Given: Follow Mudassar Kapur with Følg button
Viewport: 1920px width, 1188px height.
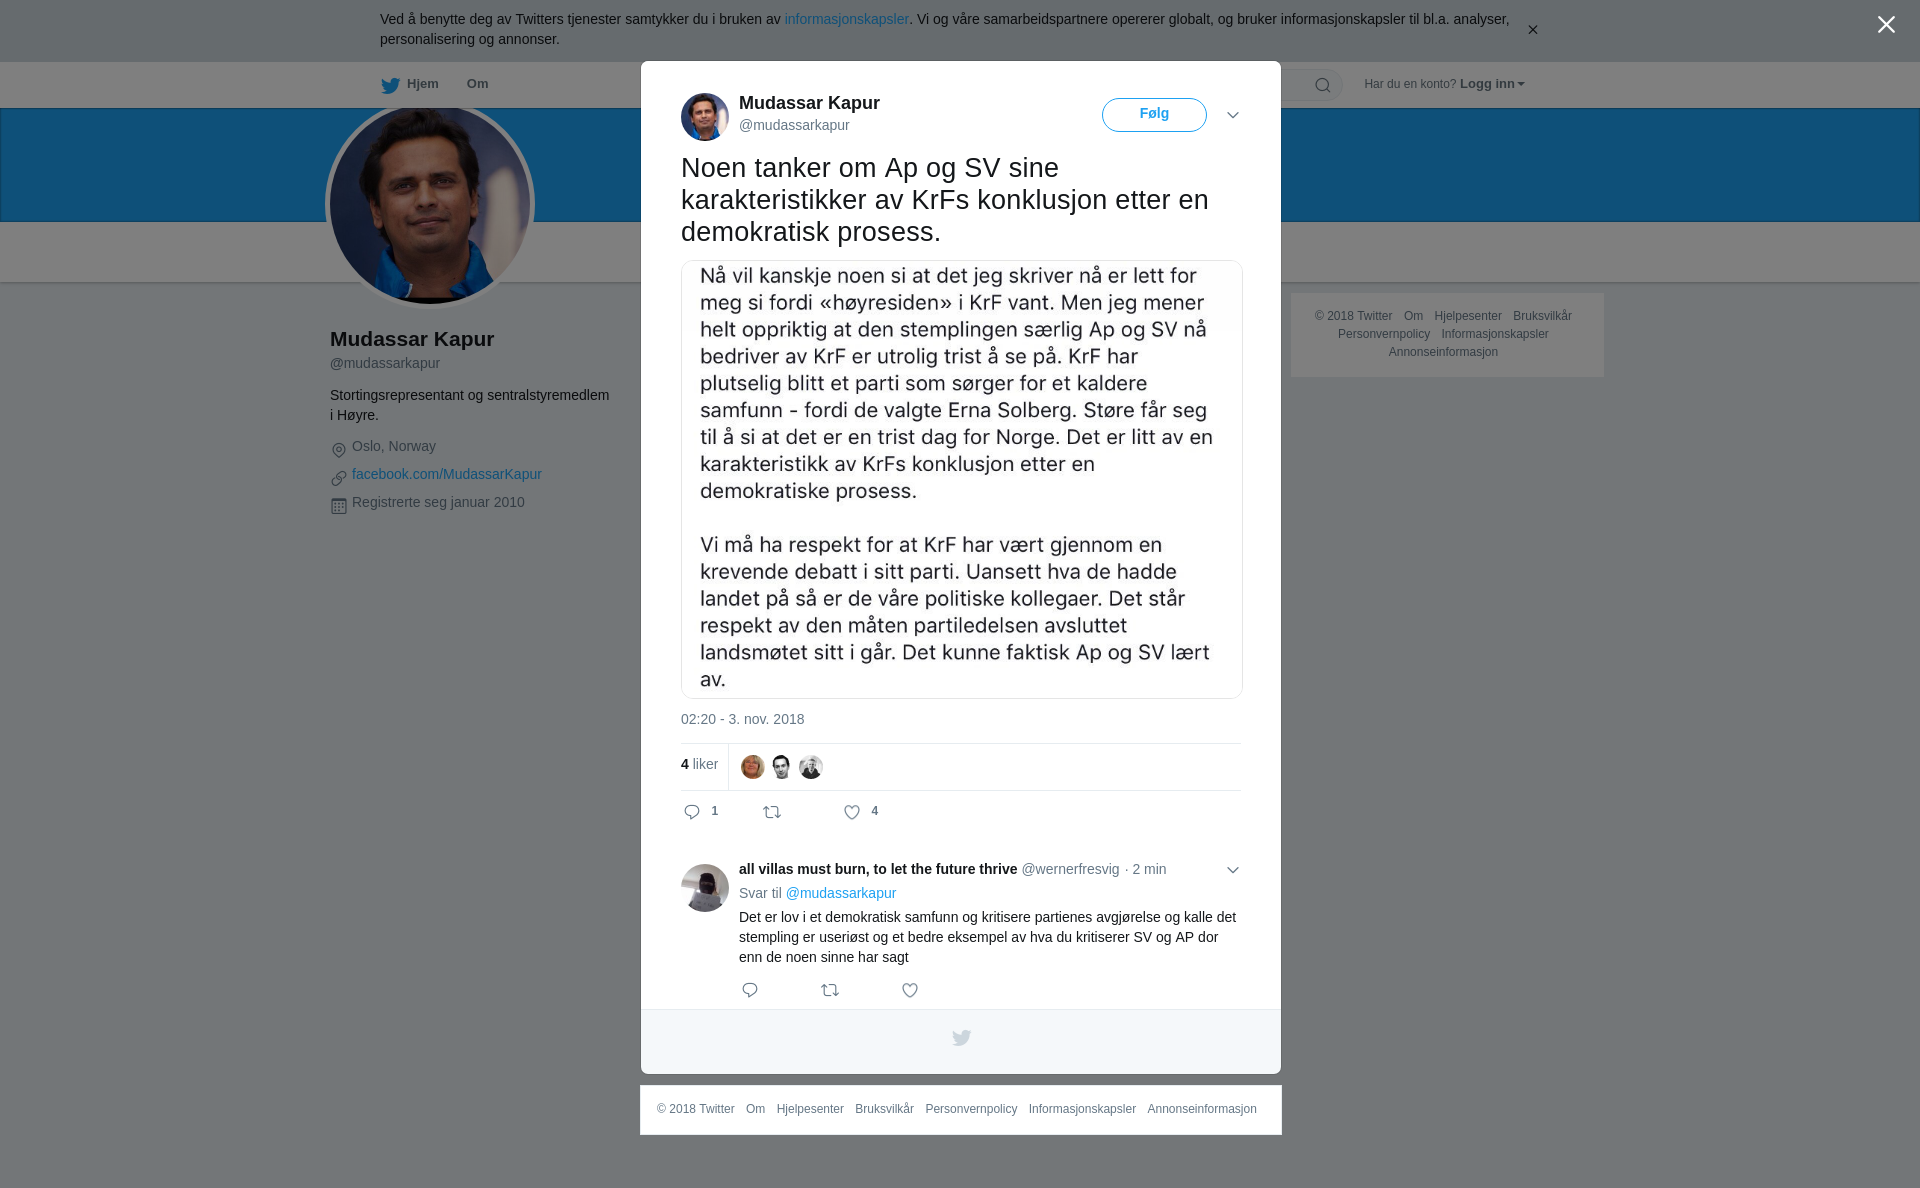Looking at the screenshot, I should click(x=1154, y=115).
